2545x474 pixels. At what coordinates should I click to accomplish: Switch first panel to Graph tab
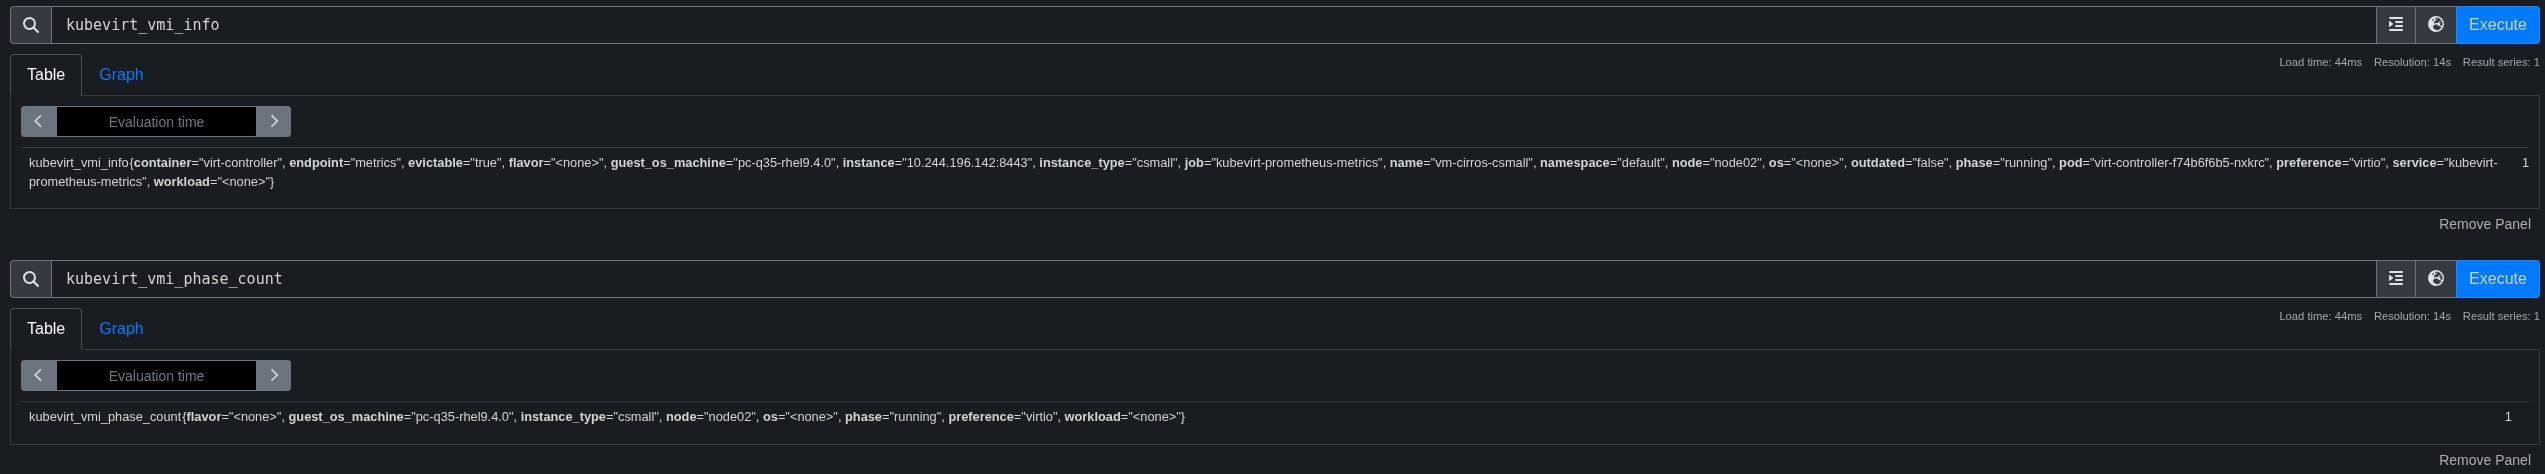tap(121, 75)
